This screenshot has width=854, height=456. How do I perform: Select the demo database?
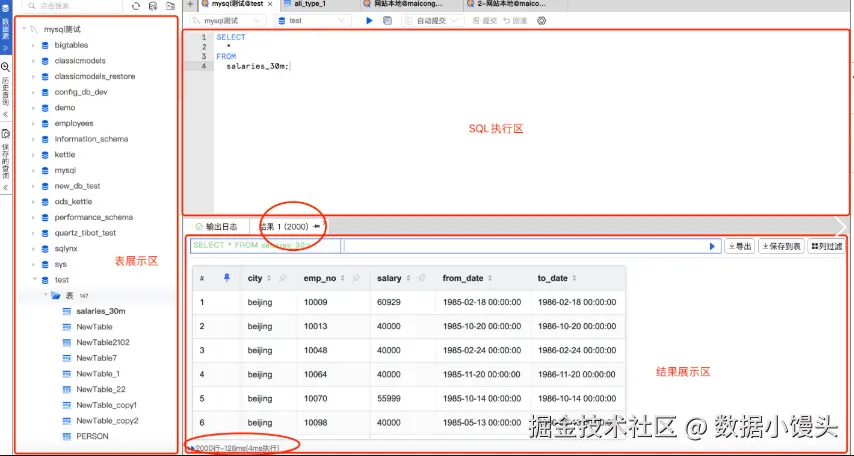point(65,108)
